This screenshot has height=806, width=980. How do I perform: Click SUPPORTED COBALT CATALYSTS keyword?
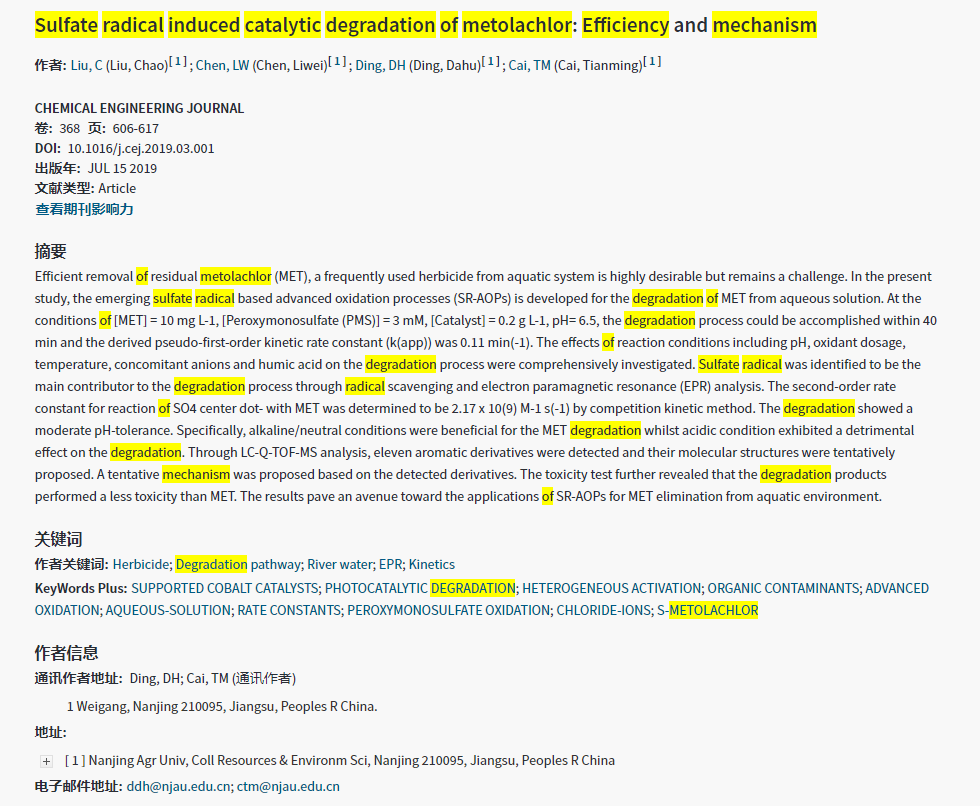(224, 588)
